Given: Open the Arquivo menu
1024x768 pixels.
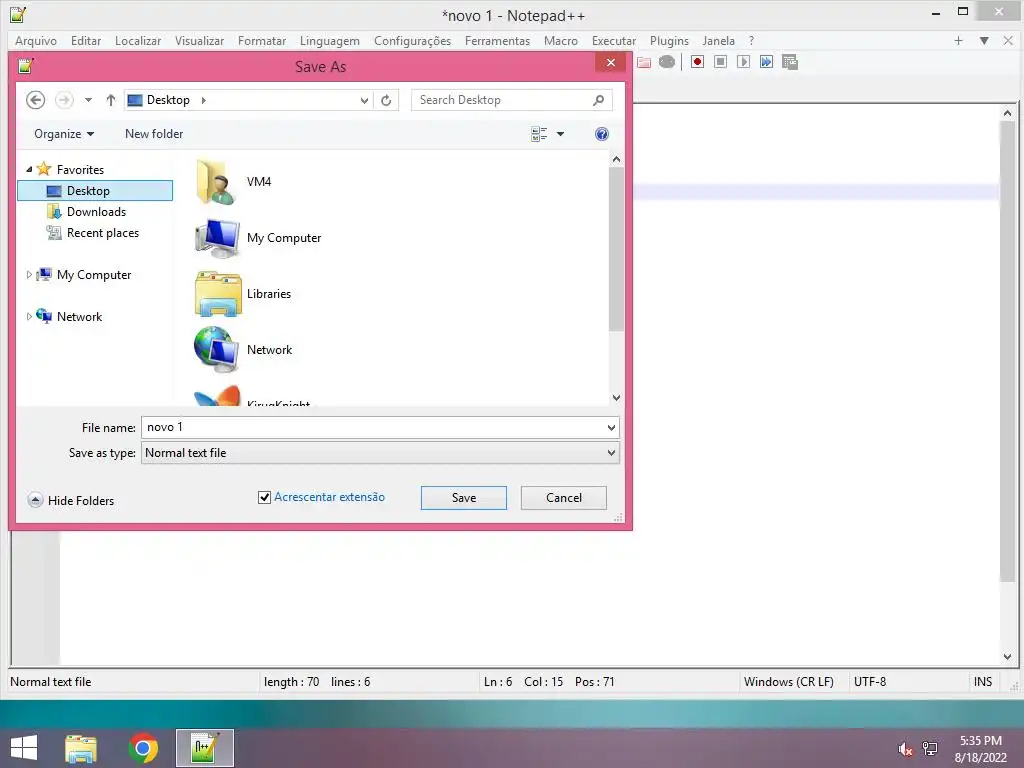Looking at the screenshot, I should click(36, 40).
